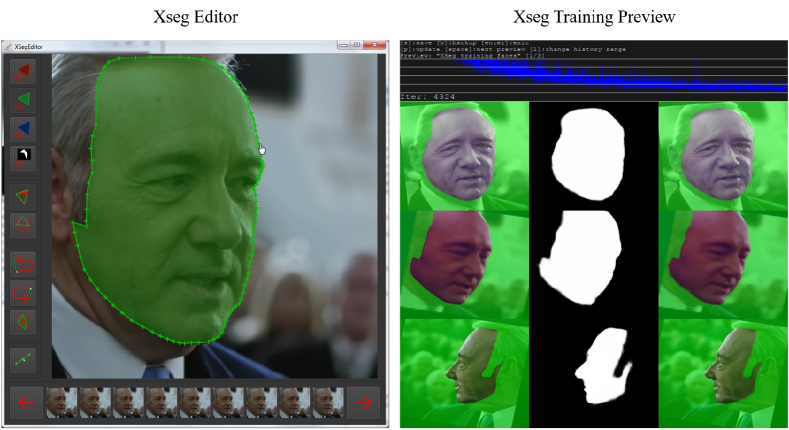Open the fifth filmstrip thumbnail
The height and width of the screenshot is (430, 789).
tap(195, 402)
